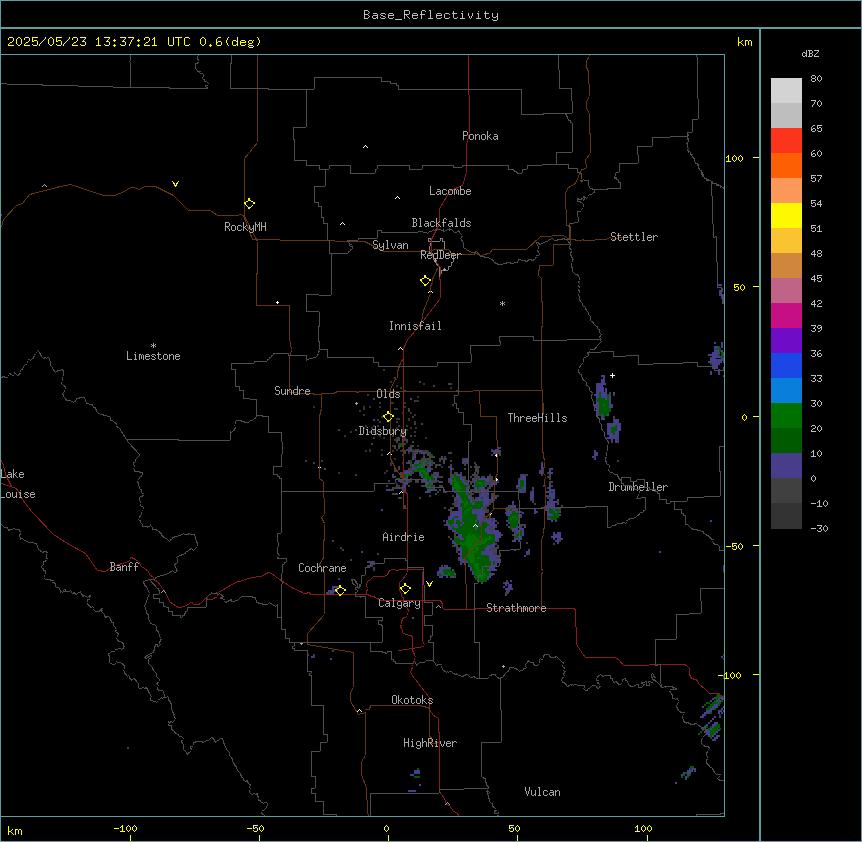Click the RedDeer city label
The width and height of the screenshot is (862, 842).
[x=440, y=255]
